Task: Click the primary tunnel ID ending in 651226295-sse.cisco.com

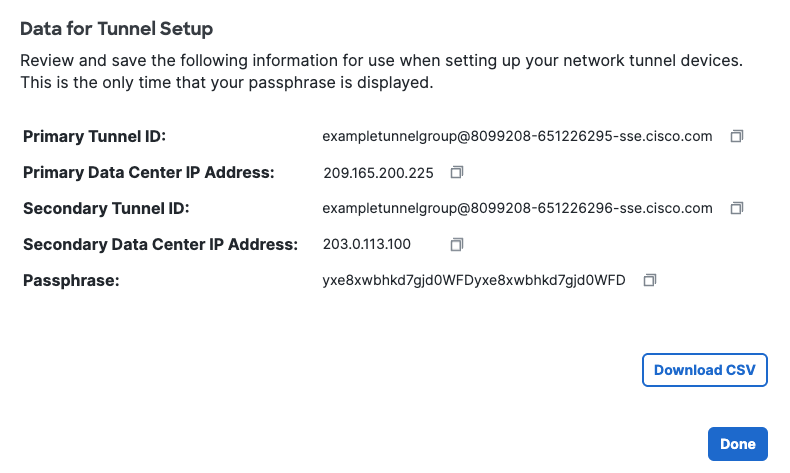Action: click(517, 136)
